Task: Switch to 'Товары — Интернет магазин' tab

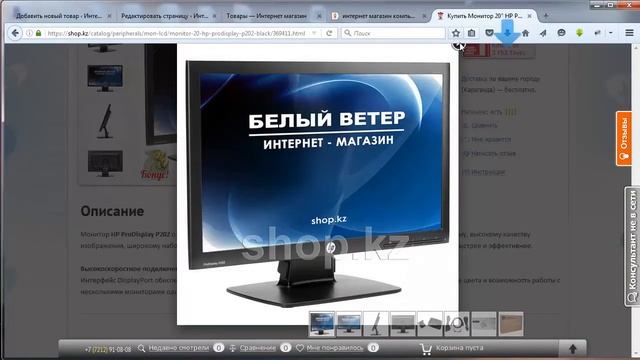Action: click(267, 16)
